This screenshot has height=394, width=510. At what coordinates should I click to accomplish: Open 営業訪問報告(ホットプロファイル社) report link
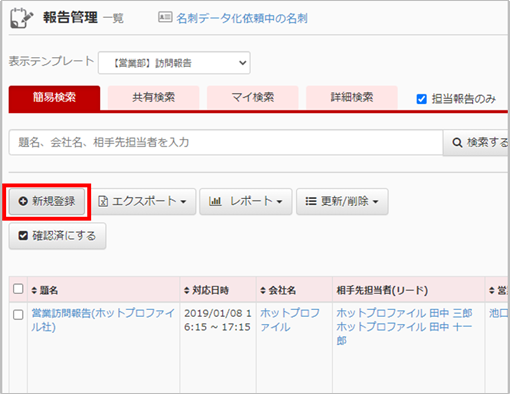click(103, 320)
